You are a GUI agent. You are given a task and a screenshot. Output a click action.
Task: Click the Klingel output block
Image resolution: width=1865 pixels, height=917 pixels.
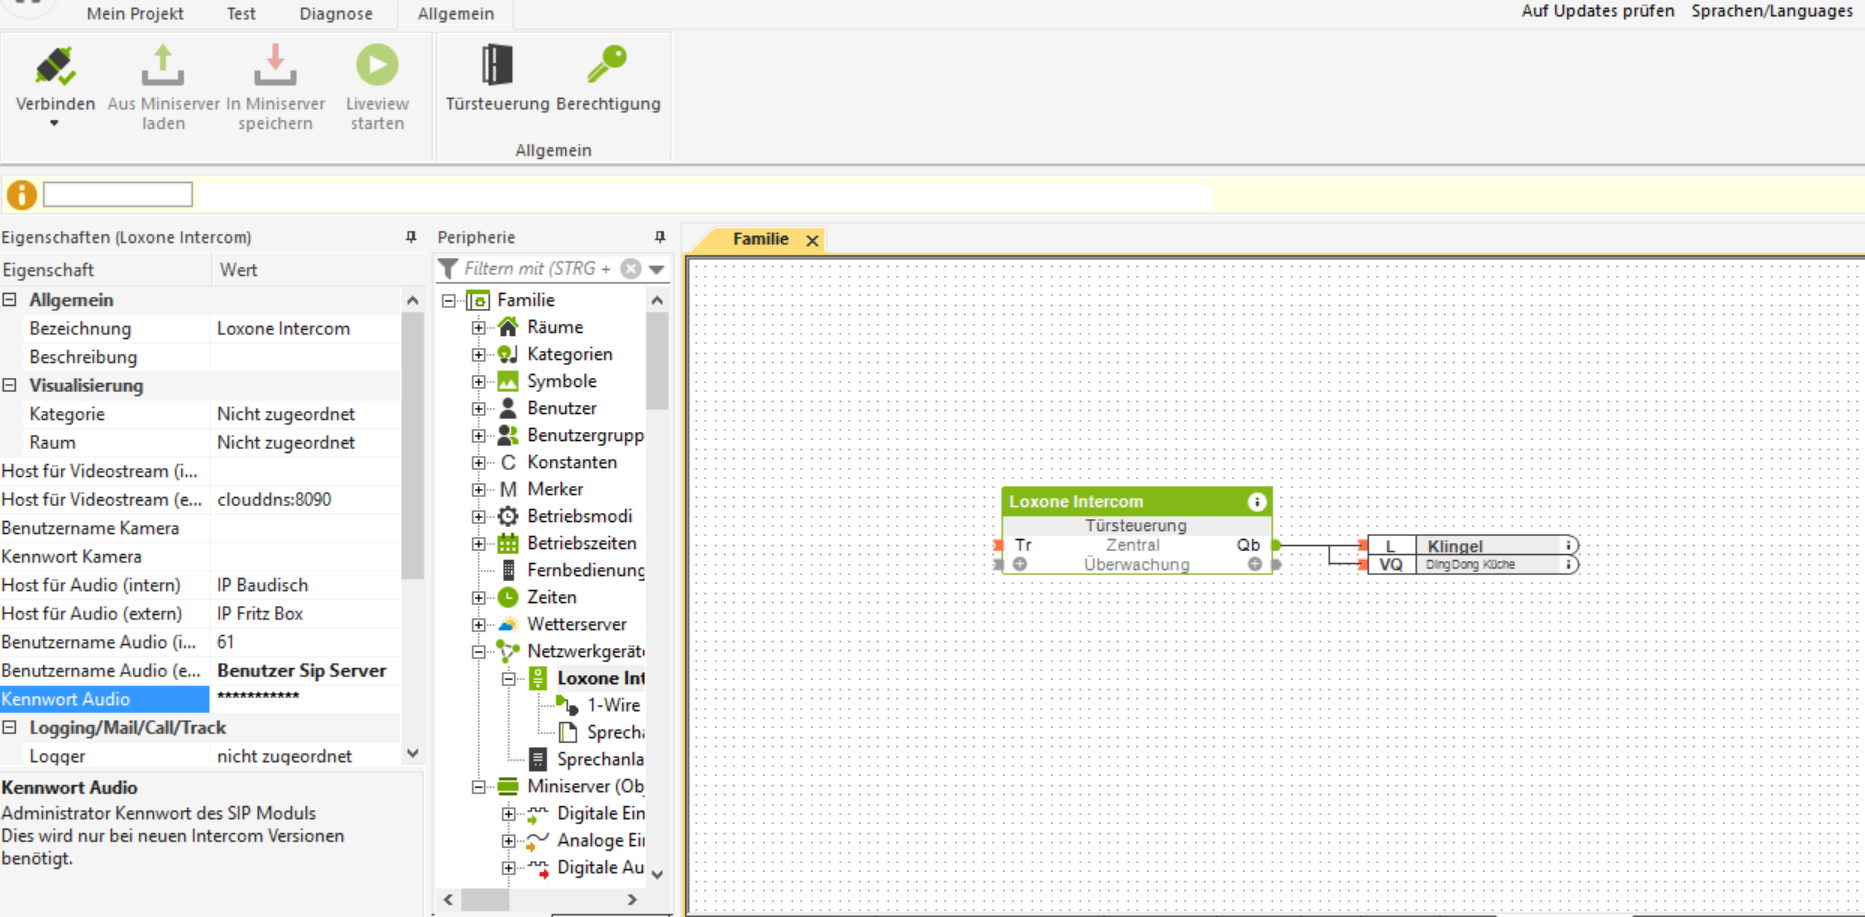pyautogui.click(x=1472, y=546)
